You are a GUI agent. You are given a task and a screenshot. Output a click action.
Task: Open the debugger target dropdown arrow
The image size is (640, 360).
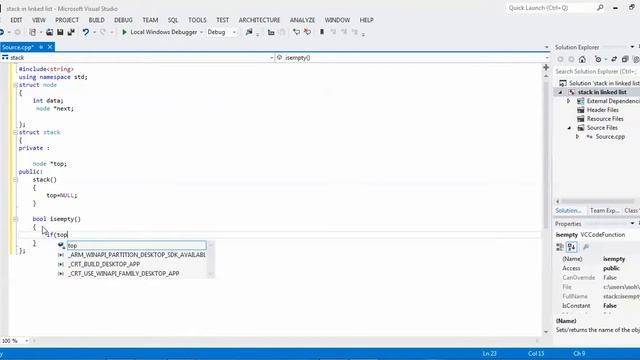click(201, 32)
